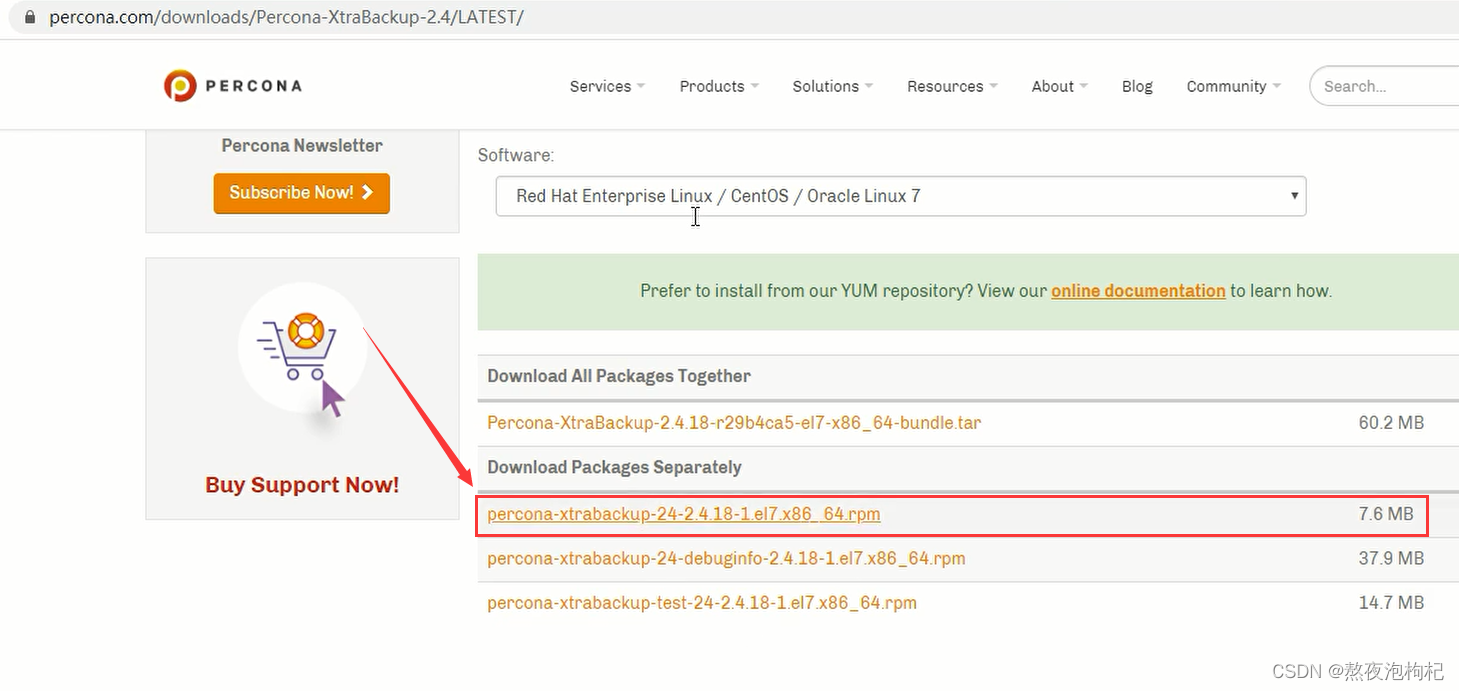Open the Services menu
This screenshot has height=691, width=1459.
[607, 86]
